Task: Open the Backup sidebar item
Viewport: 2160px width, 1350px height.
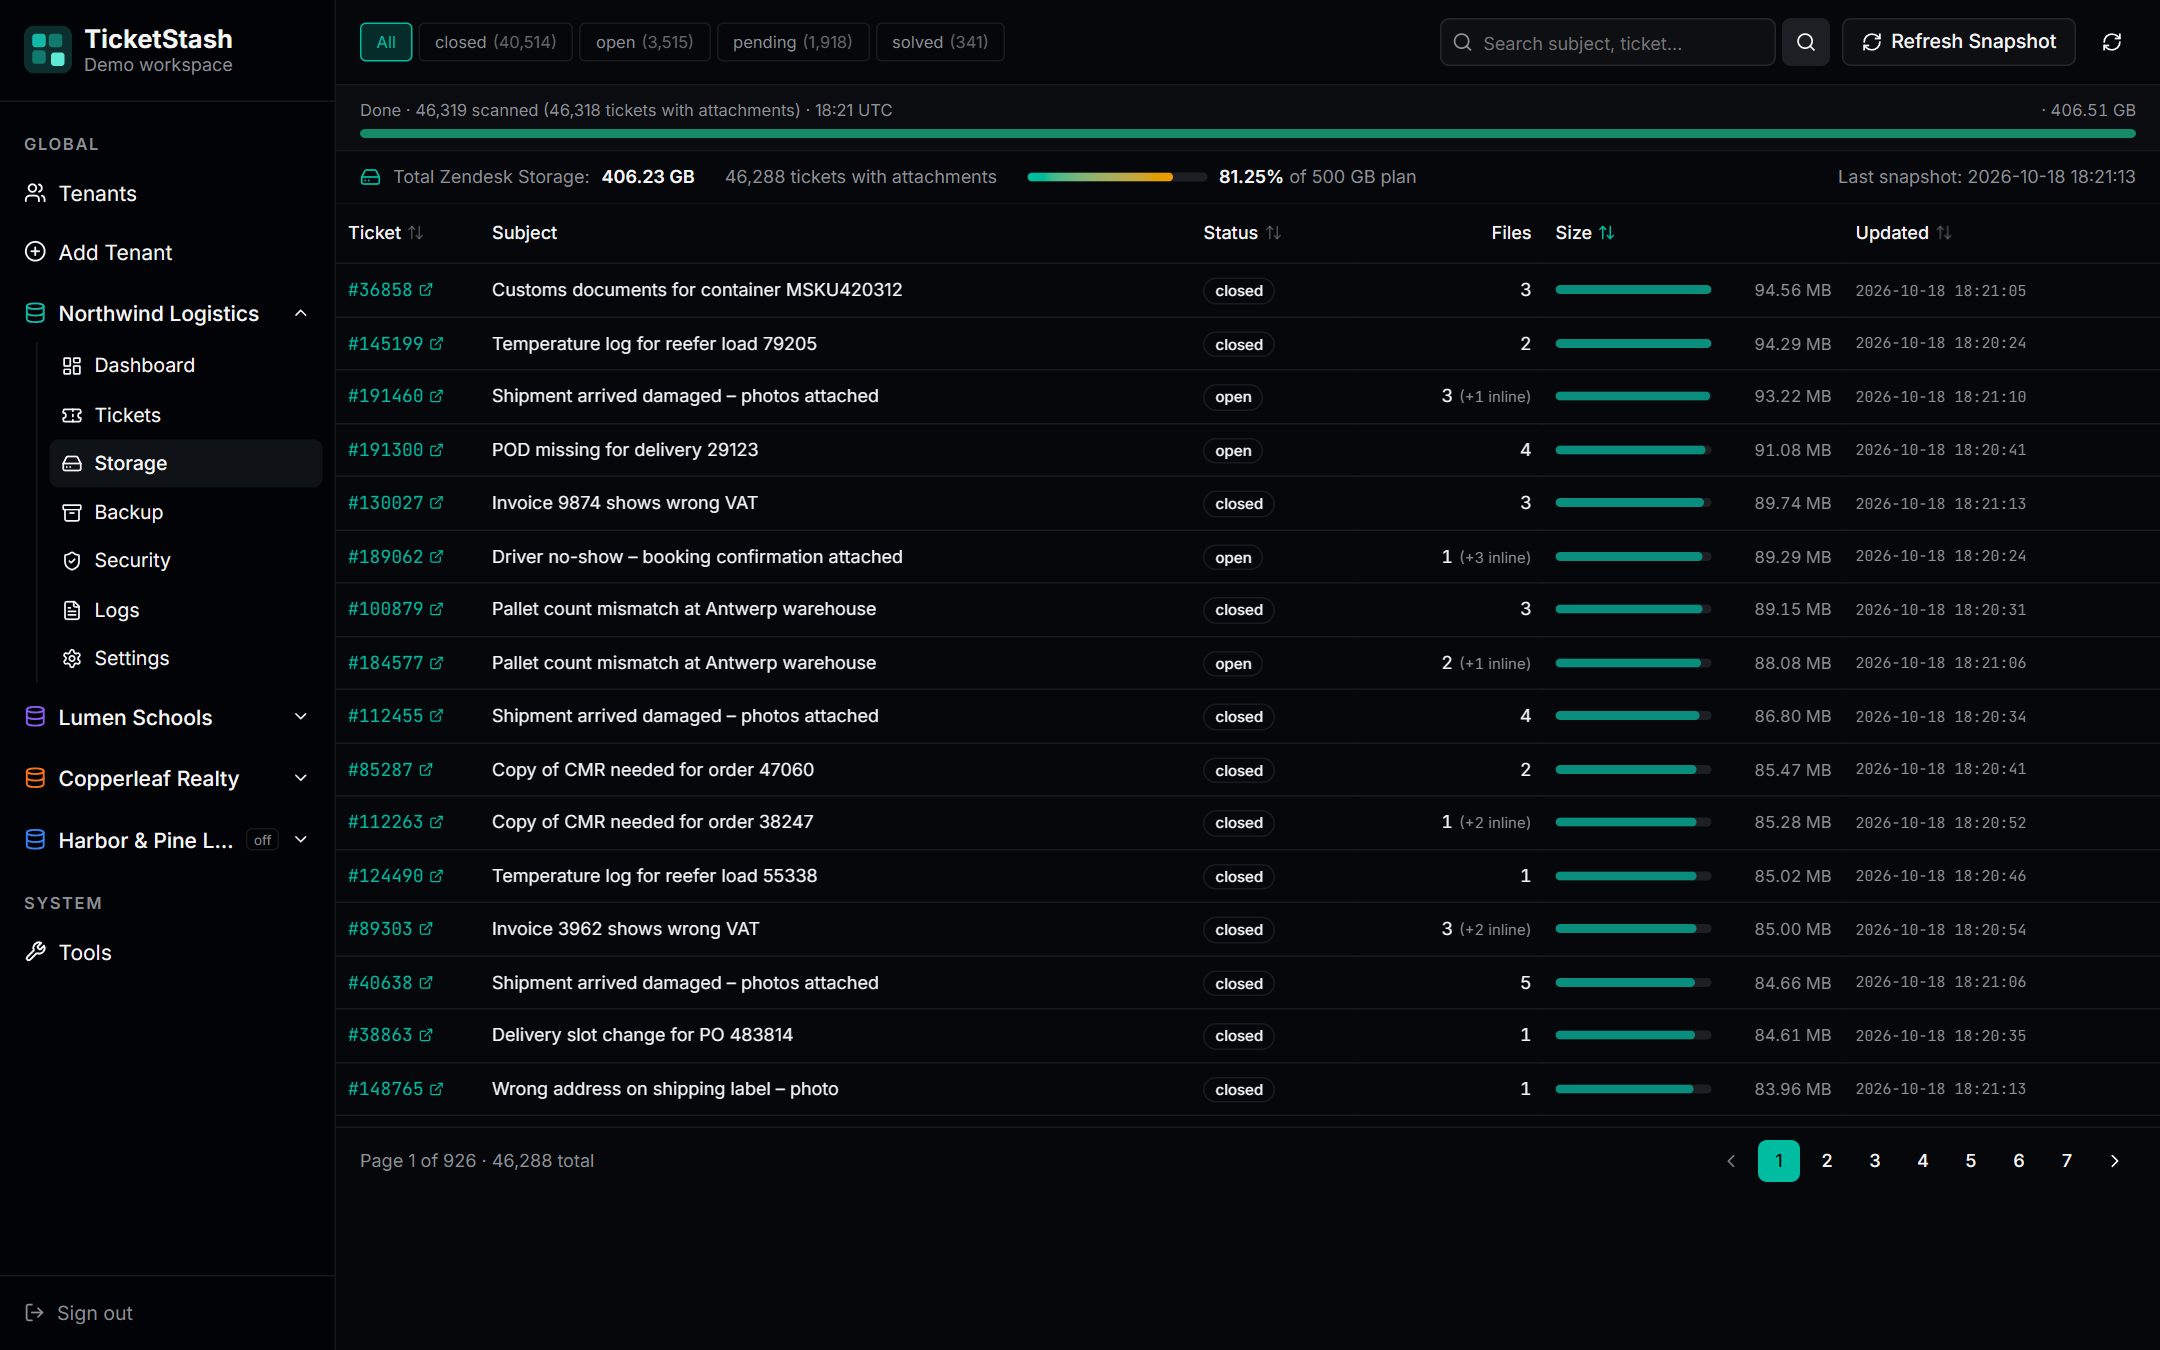Action: [185, 512]
